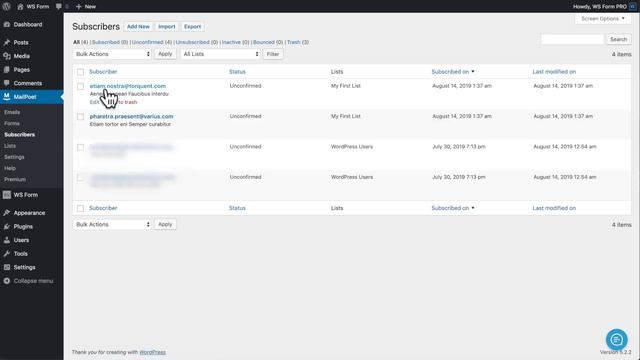Filter by Inactive (0) status

pos(236,42)
